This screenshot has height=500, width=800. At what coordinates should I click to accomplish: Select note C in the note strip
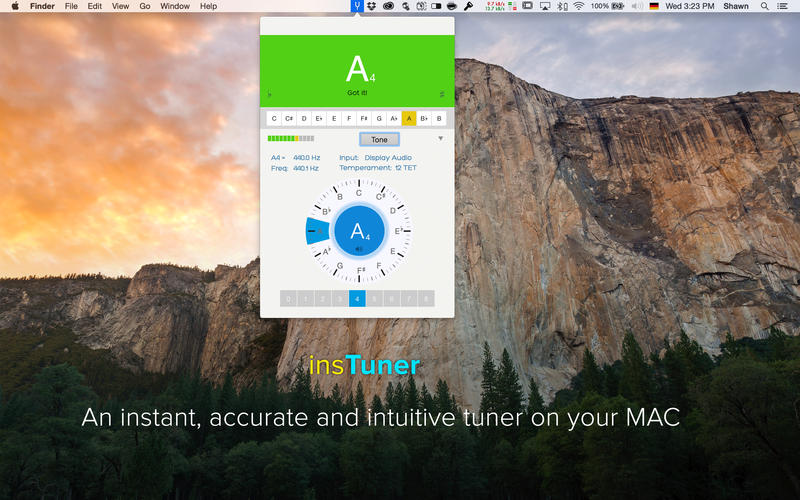tap(274, 118)
